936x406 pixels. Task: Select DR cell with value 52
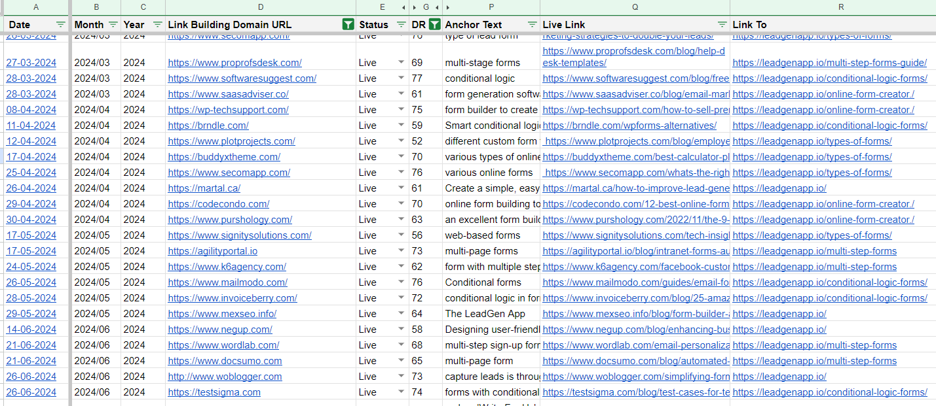(426, 142)
